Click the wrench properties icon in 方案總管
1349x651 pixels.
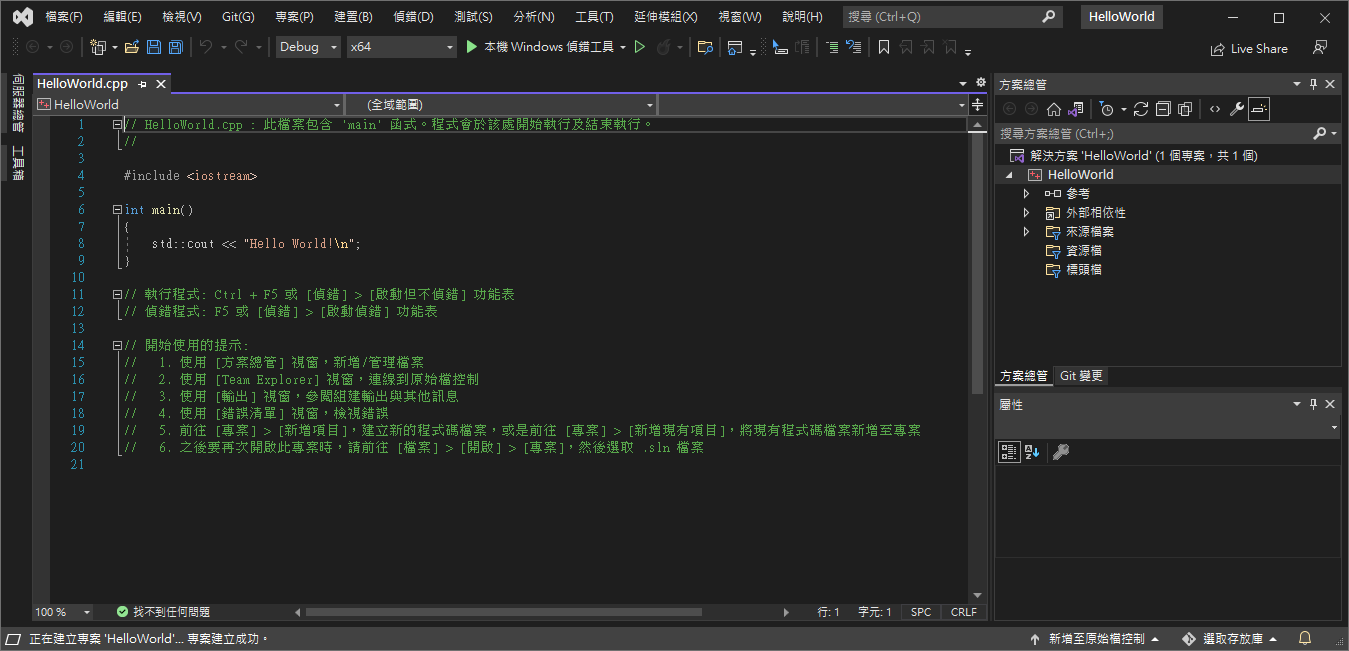click(x=1237, y=109)
